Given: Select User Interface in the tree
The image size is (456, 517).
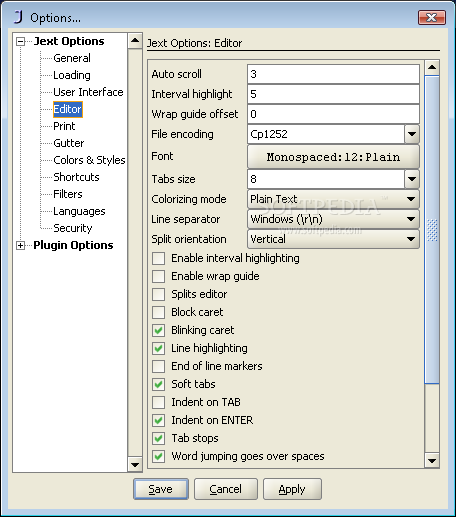Looking at the screenshot, I should [x=88, y=92].
